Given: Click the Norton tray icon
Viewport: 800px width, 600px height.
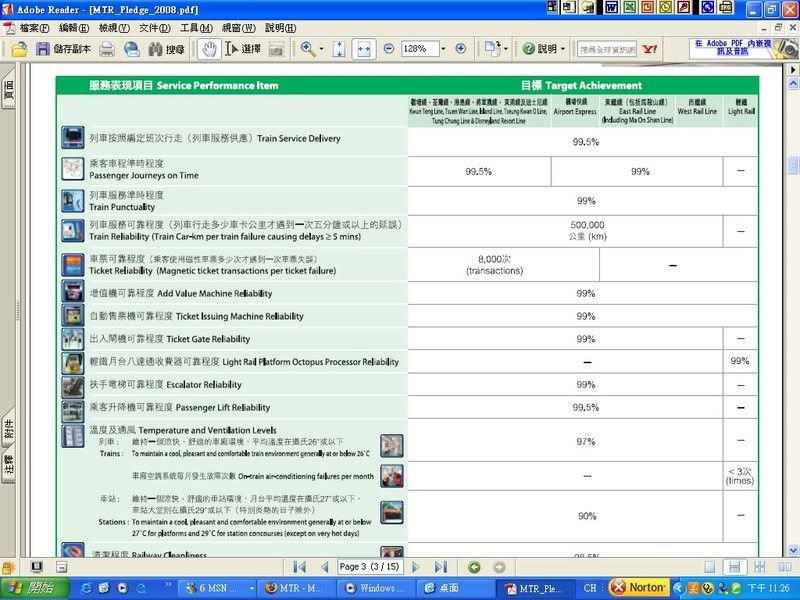Looking at the screenshot, I should pyautogui.click(x=638, y=588).
